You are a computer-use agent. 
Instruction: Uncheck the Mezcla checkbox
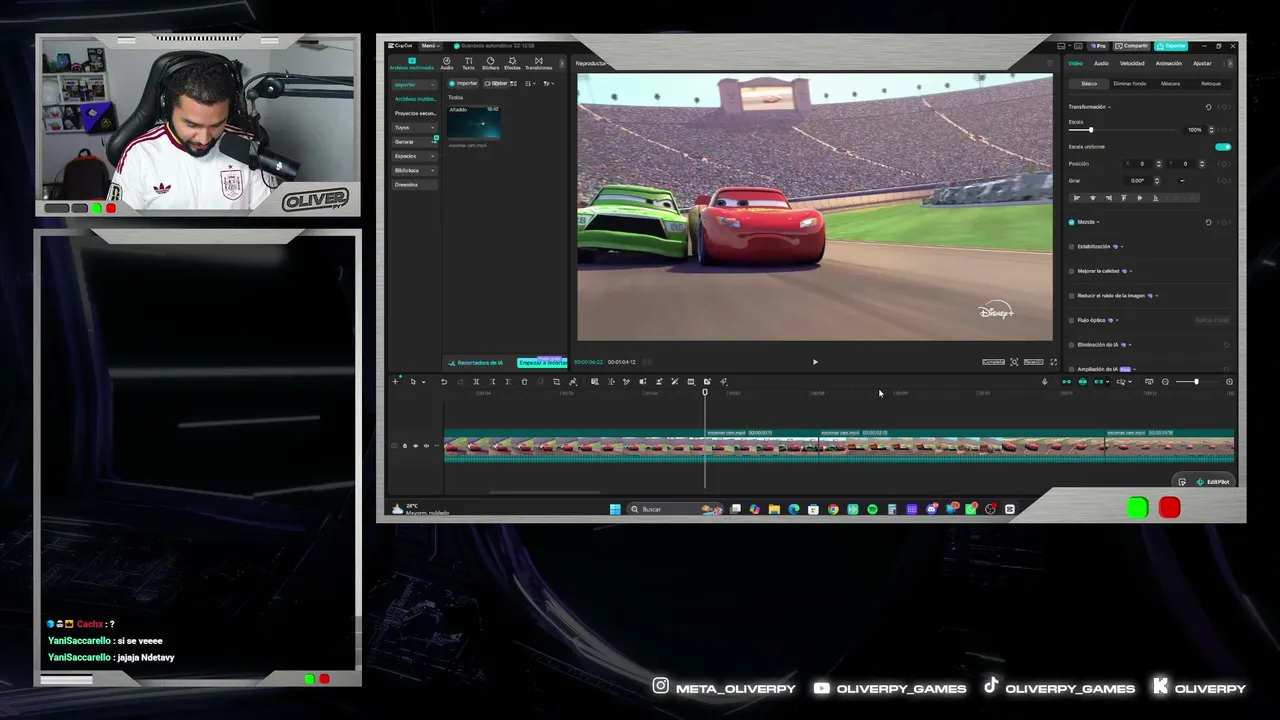(x=1072, y=222)
